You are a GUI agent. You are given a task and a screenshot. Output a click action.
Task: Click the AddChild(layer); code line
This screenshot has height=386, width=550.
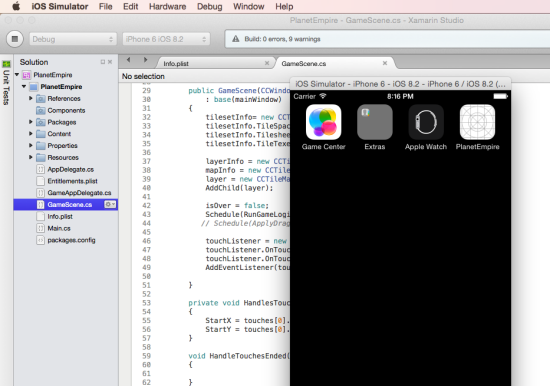[x=239, y=188]
